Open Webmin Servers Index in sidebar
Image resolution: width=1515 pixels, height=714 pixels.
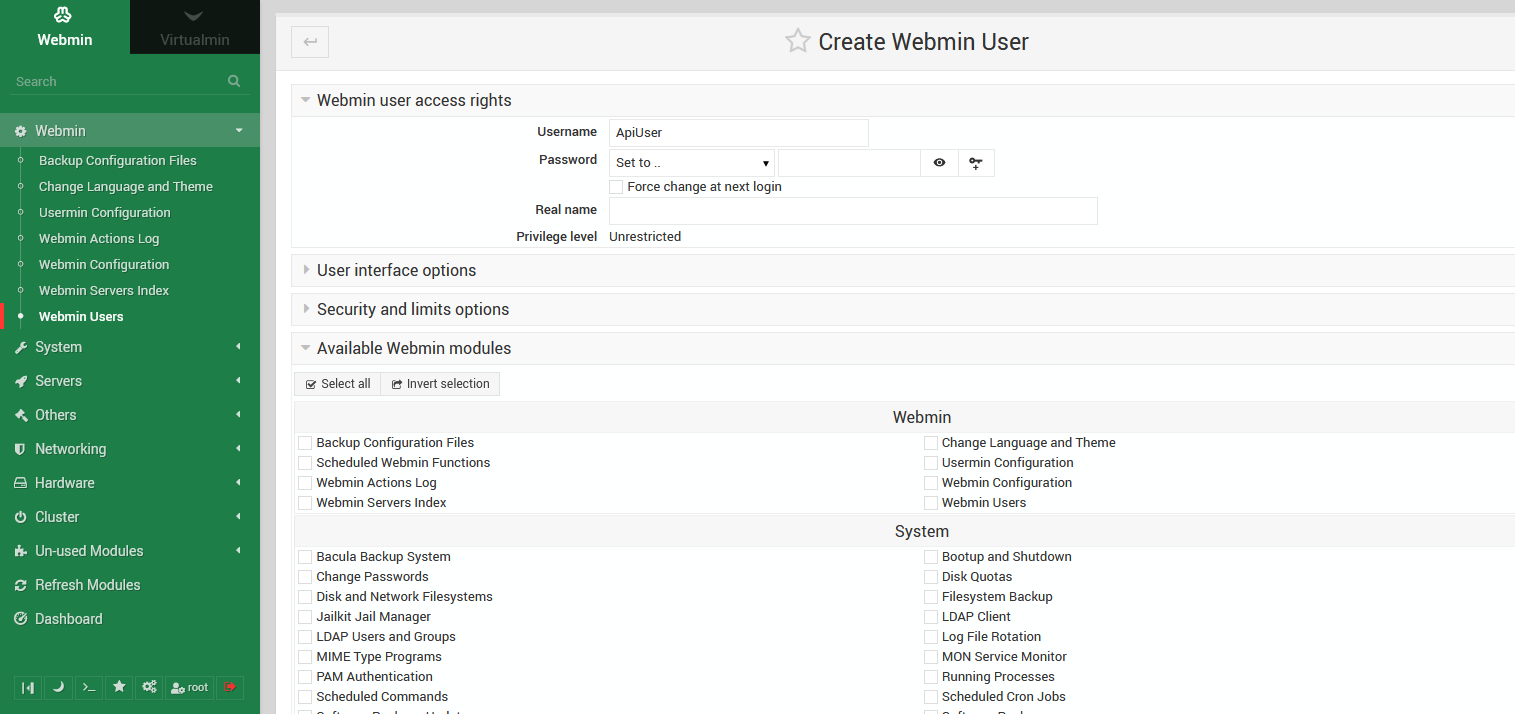tap(104, 291)
